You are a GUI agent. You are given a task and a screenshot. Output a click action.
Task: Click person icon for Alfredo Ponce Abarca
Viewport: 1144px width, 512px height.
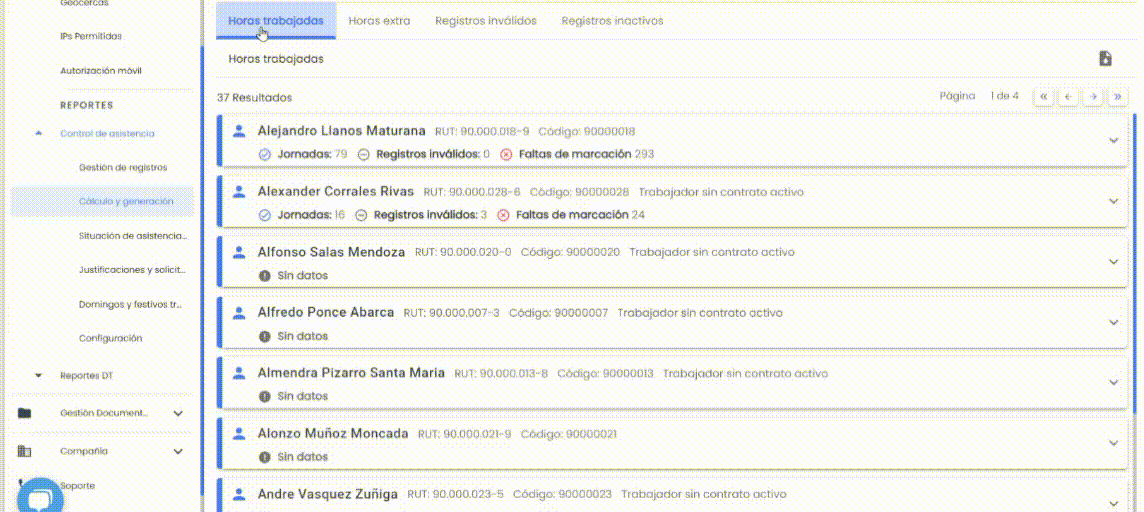[x=238, y=313]
